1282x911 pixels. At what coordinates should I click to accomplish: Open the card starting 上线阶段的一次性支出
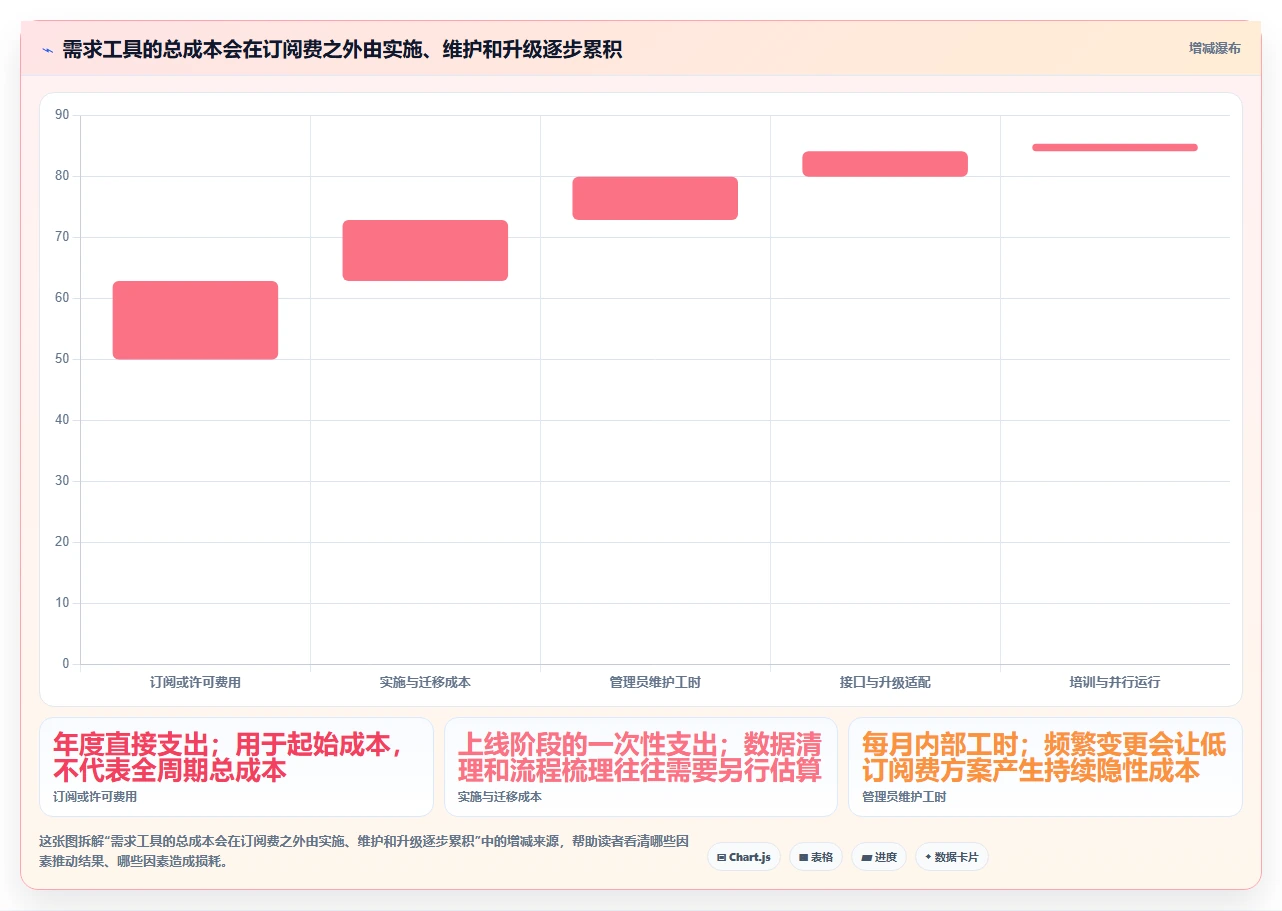[641, 767]
